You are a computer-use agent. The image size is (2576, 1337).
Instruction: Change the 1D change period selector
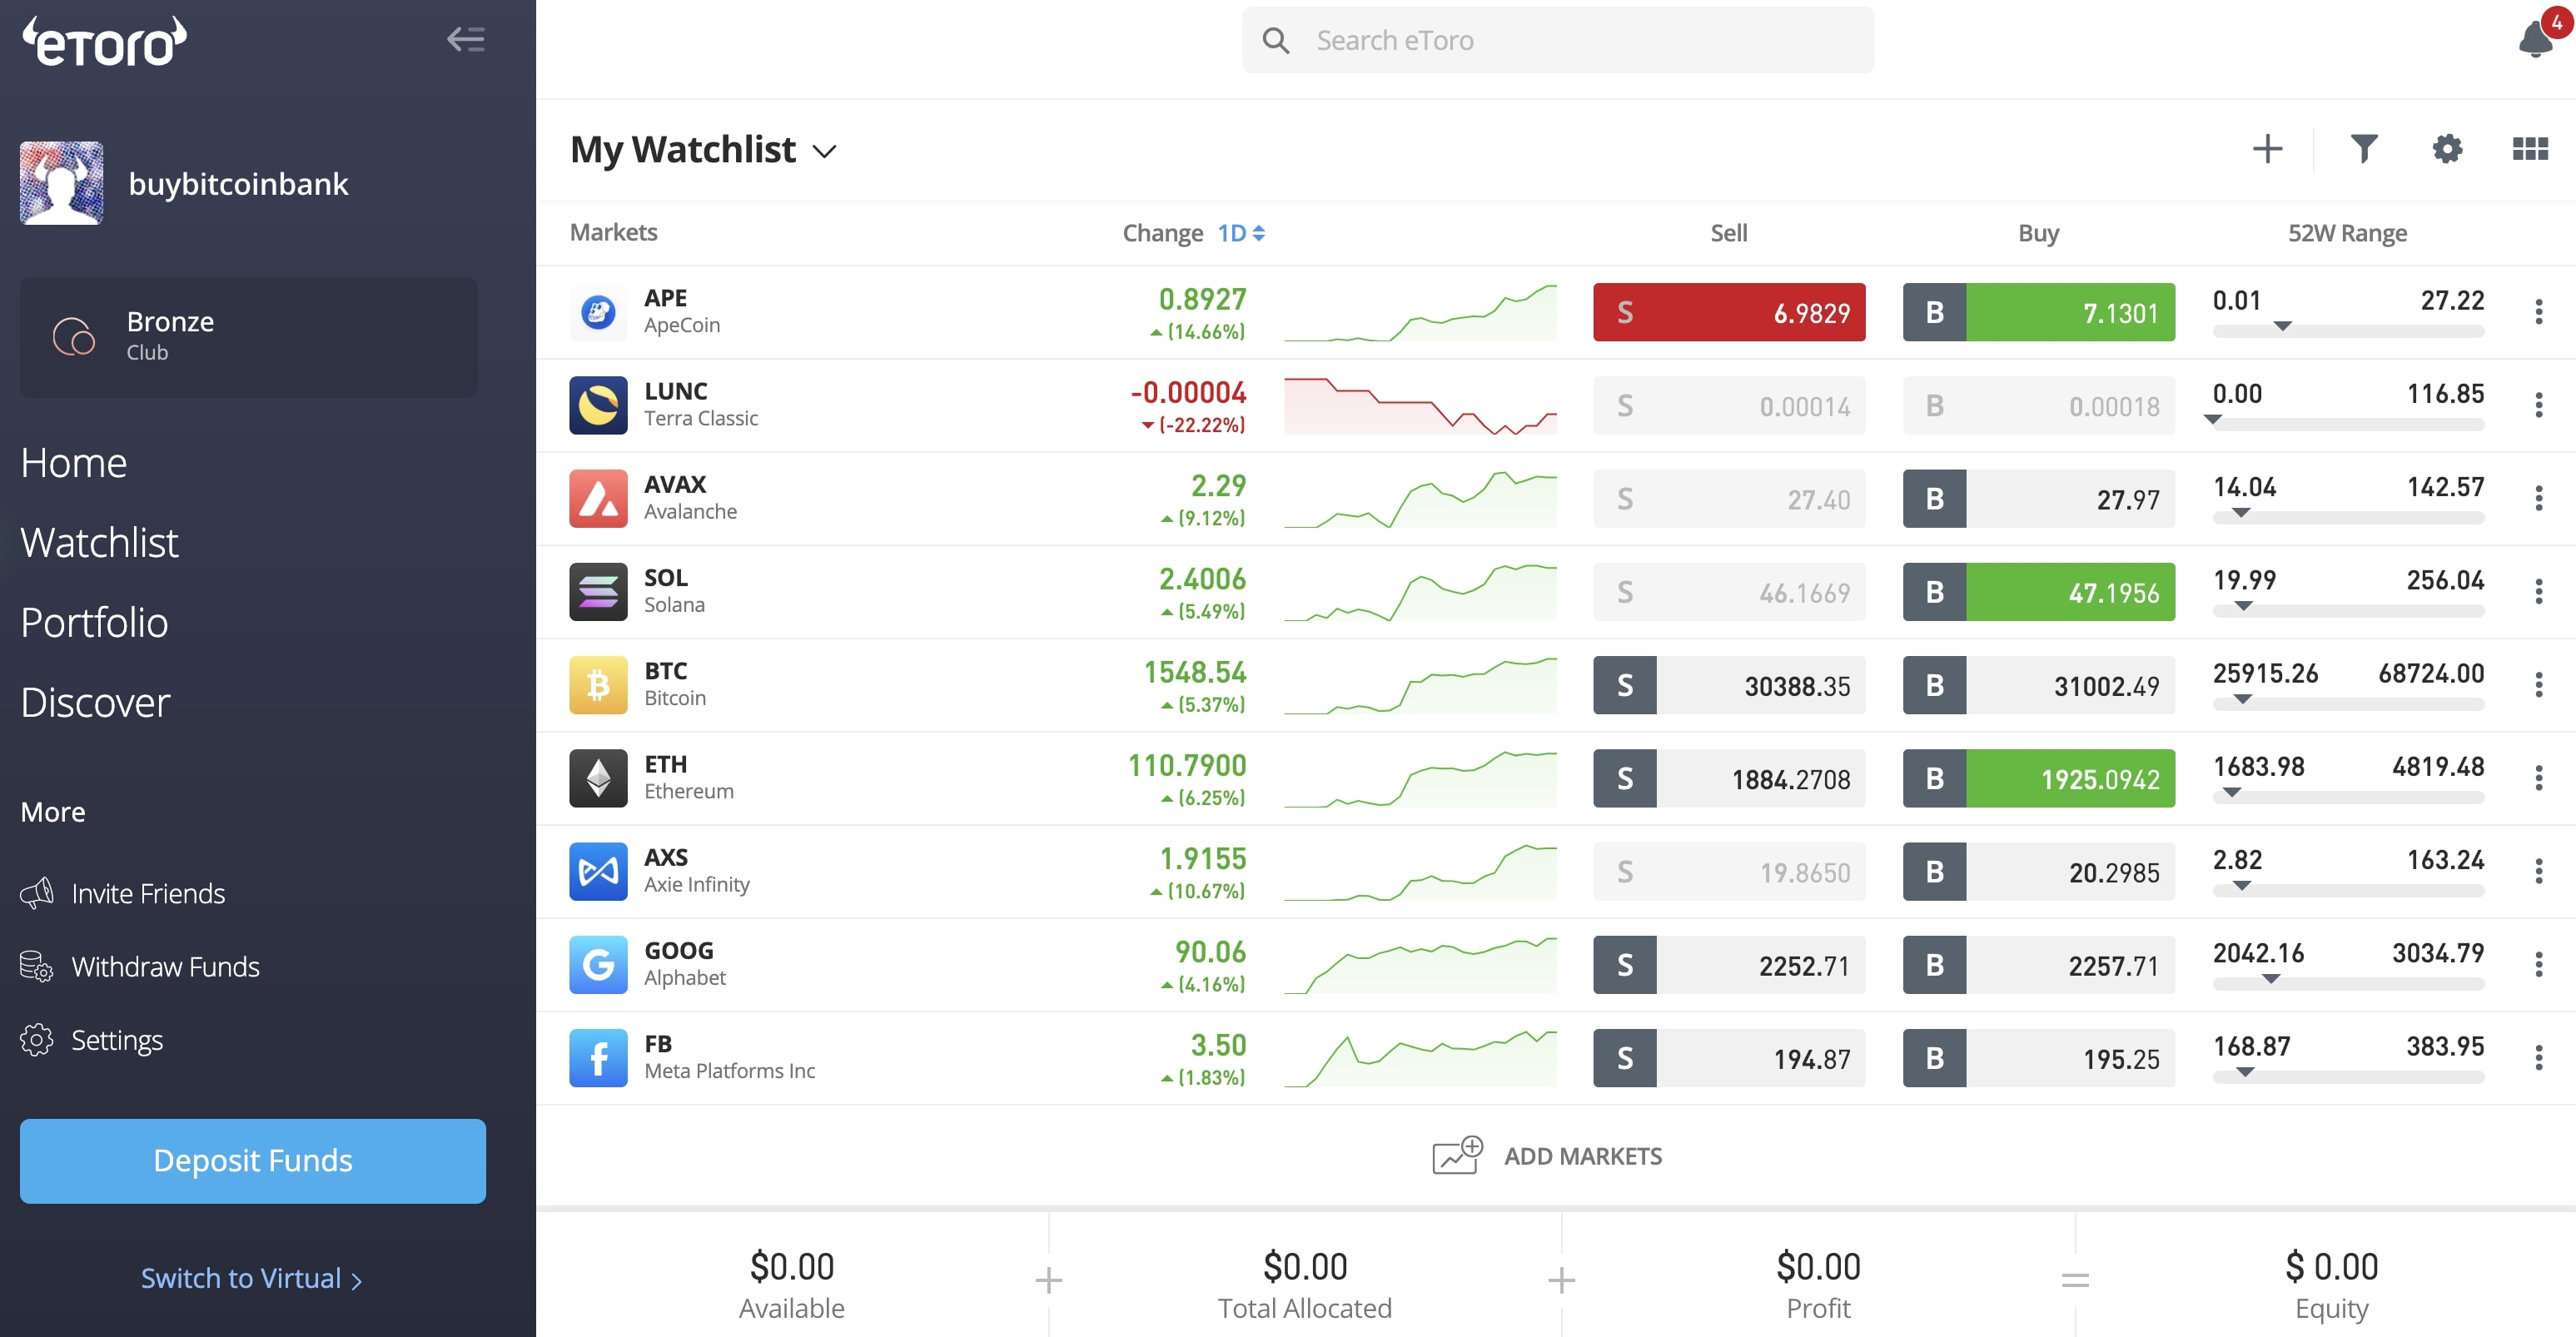click(1241, 233)
